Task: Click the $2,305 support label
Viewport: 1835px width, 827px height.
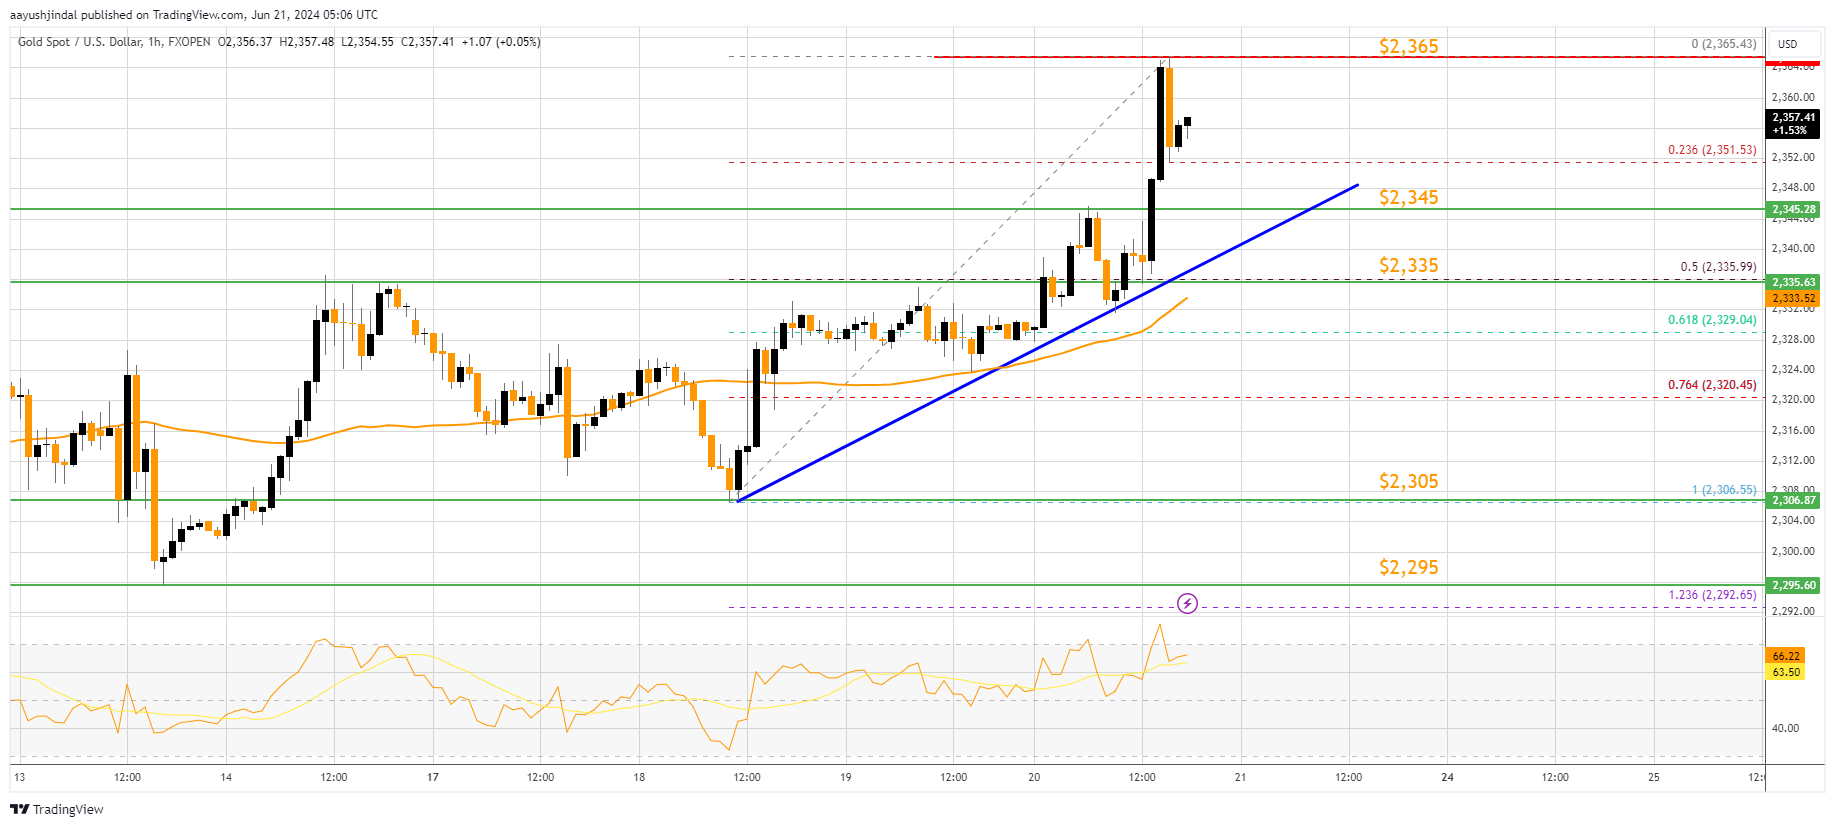Action: (1408, 481)
